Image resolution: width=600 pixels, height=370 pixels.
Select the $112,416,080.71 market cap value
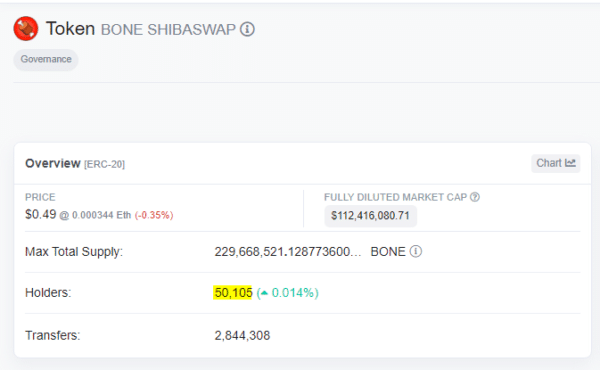(x=370, y=216)
